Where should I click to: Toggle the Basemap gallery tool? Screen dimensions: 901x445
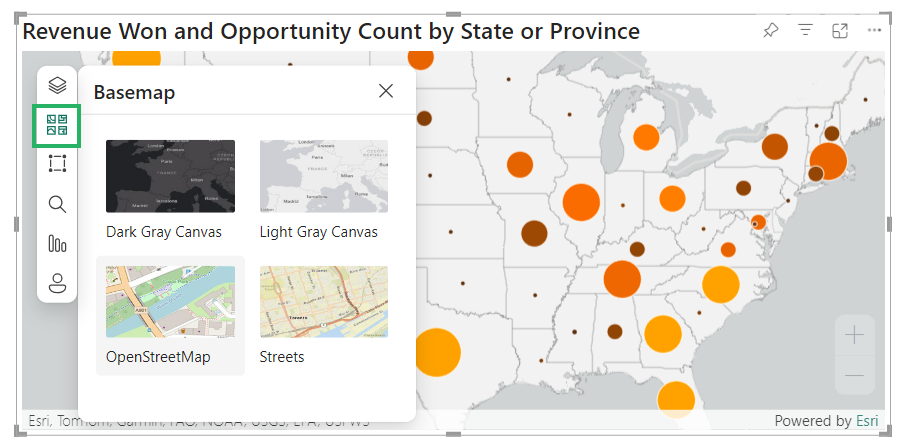click(57, 125)
